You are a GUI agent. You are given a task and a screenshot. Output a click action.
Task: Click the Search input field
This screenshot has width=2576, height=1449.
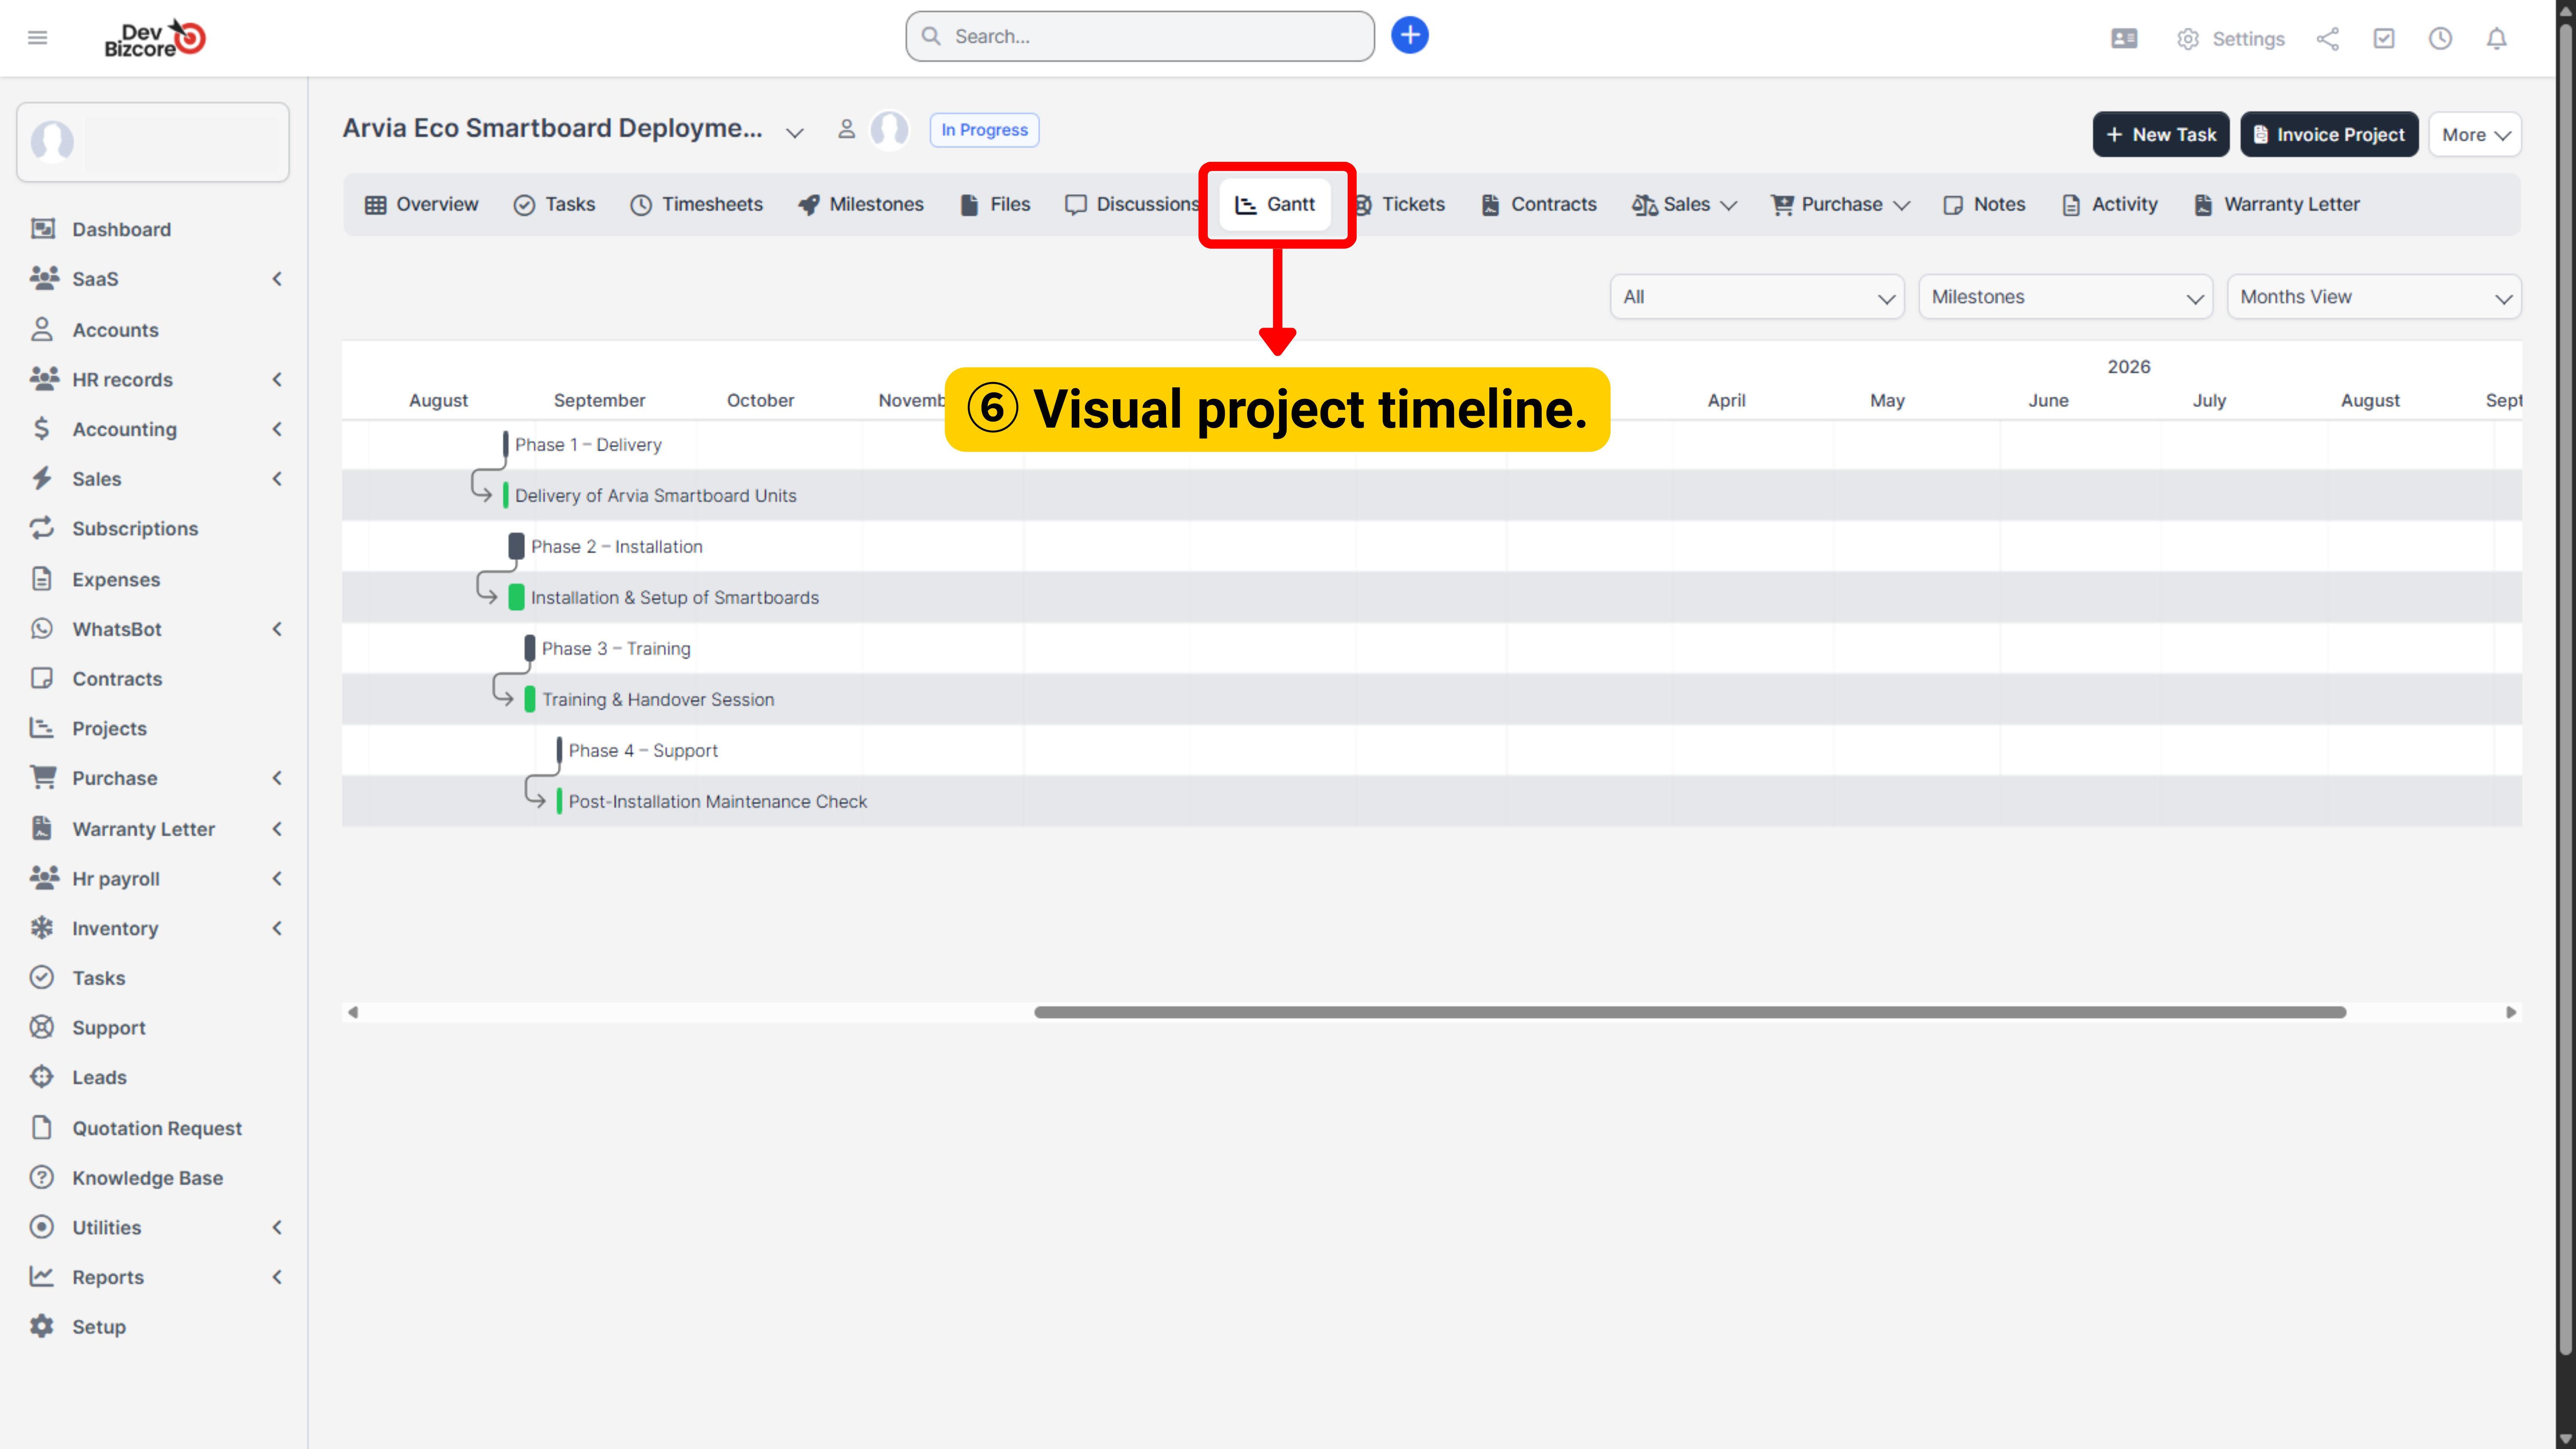1140,36
